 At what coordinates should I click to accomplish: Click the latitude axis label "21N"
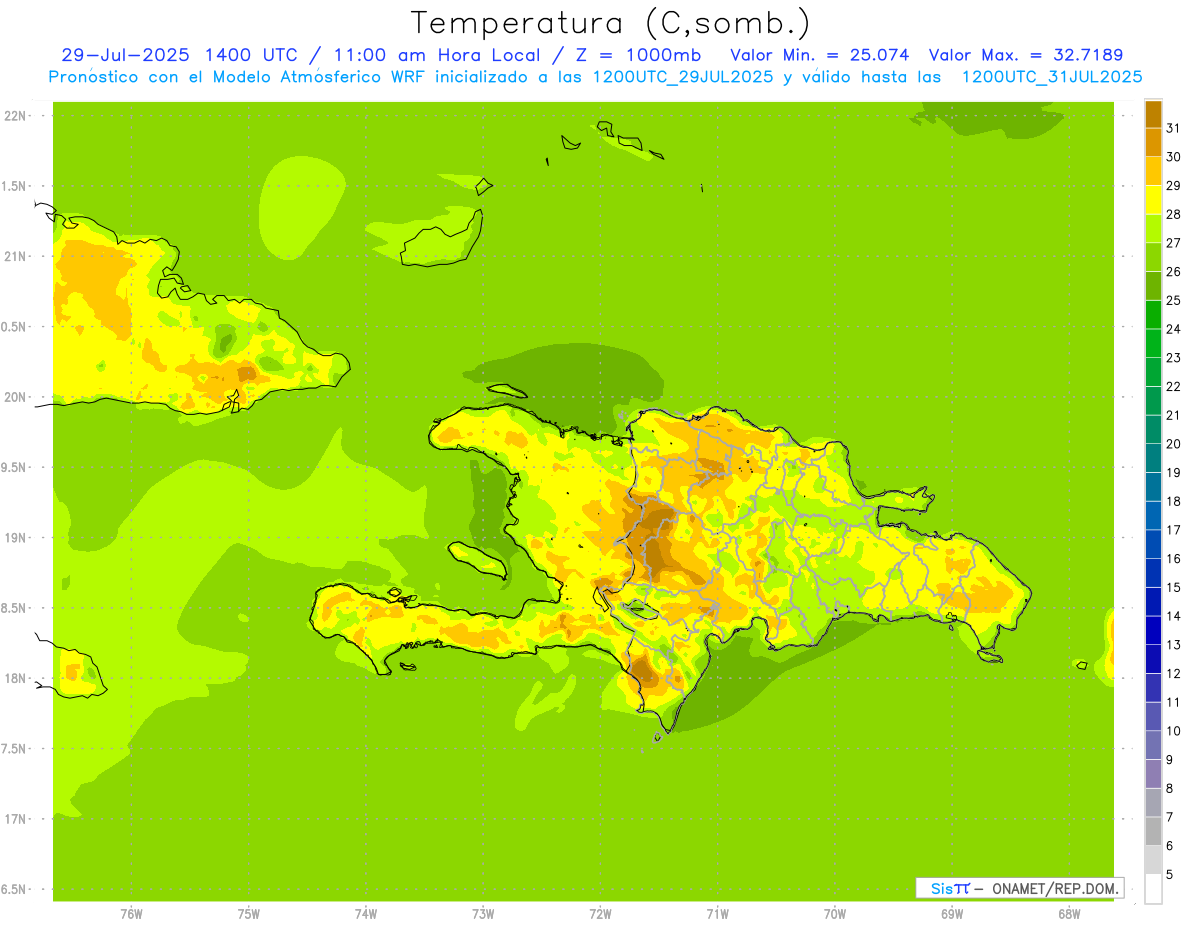tap(15, 256)
